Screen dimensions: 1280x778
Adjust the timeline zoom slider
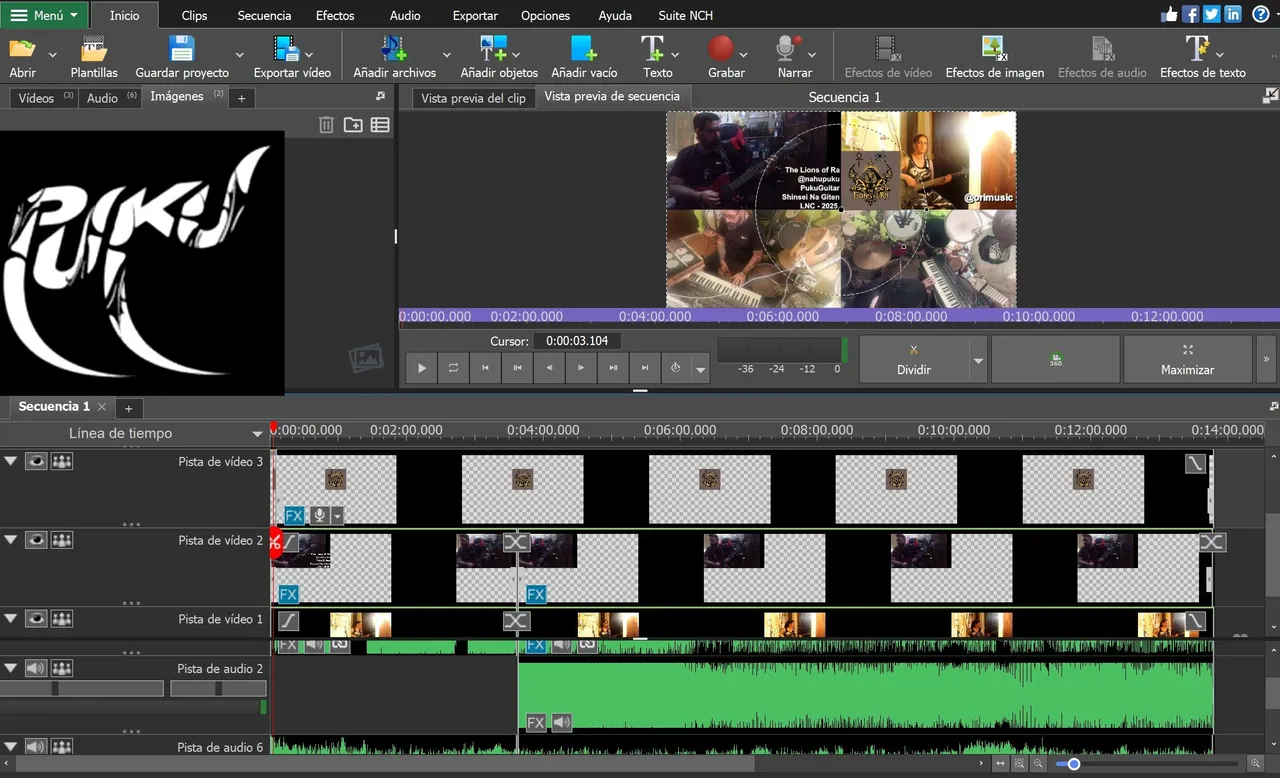(x=1073, y=764)
